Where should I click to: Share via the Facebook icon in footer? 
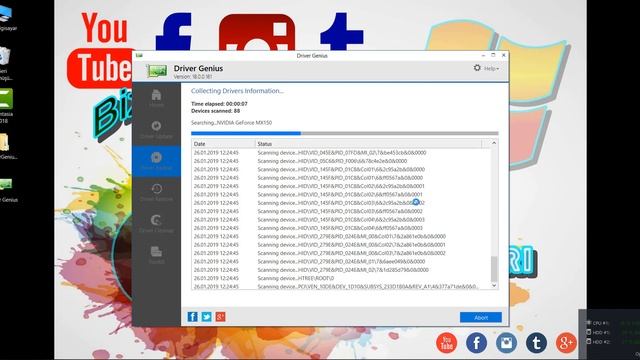pos(192,317)
